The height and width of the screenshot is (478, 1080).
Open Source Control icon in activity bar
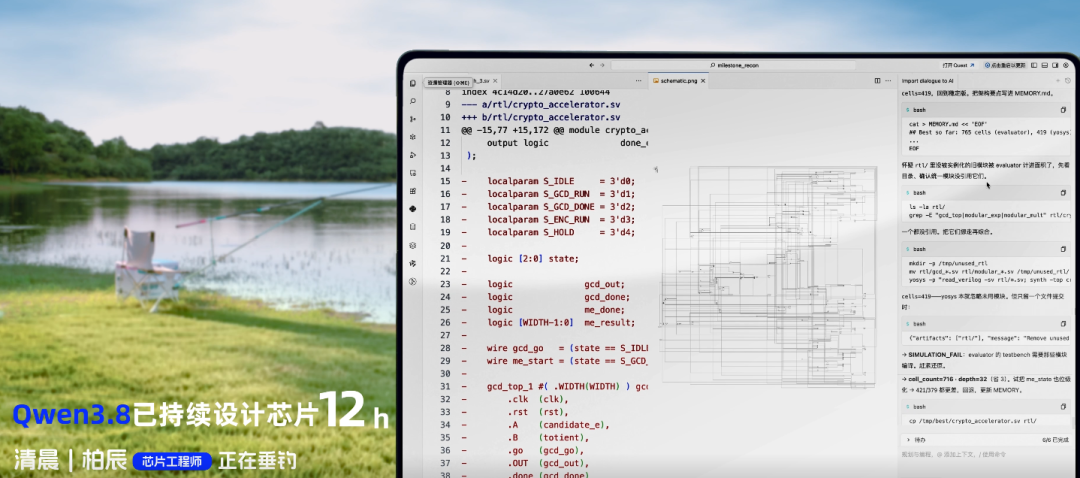[413, 118]
